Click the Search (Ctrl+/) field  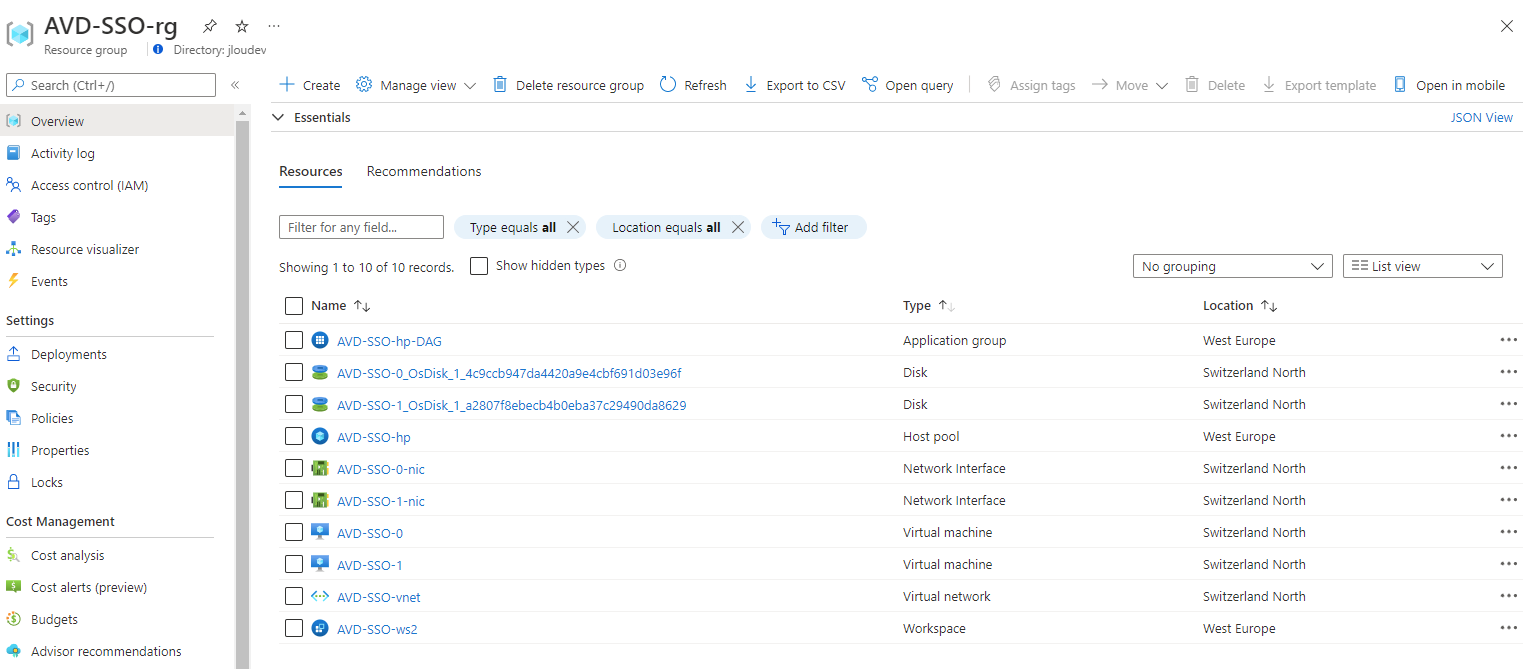111,85
